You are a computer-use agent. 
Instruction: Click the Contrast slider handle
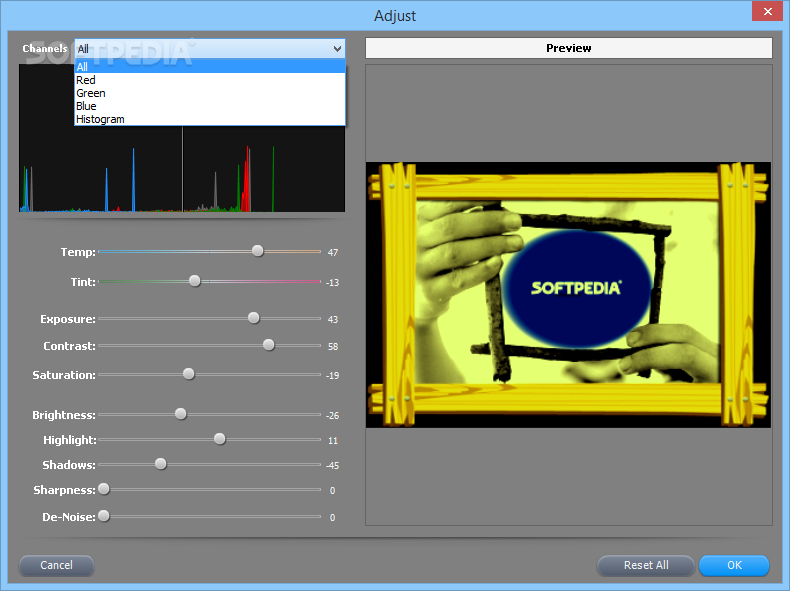point(269,345)
